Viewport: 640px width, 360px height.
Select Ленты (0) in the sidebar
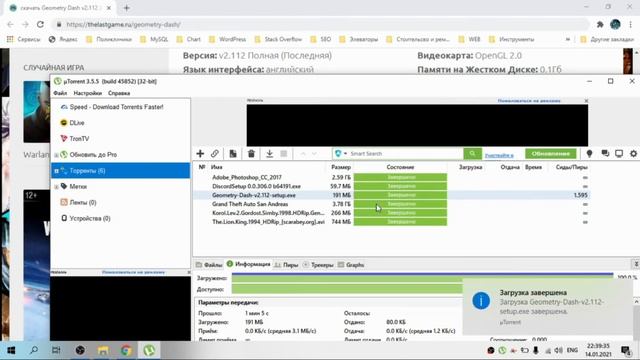pos(83,202)
